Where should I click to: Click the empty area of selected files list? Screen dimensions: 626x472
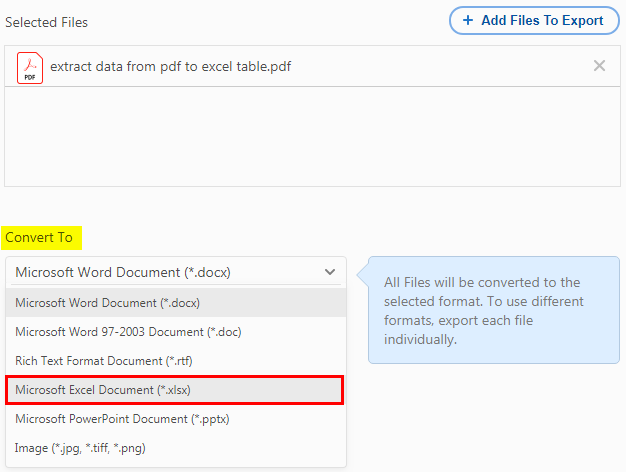[x=312, y=137]
